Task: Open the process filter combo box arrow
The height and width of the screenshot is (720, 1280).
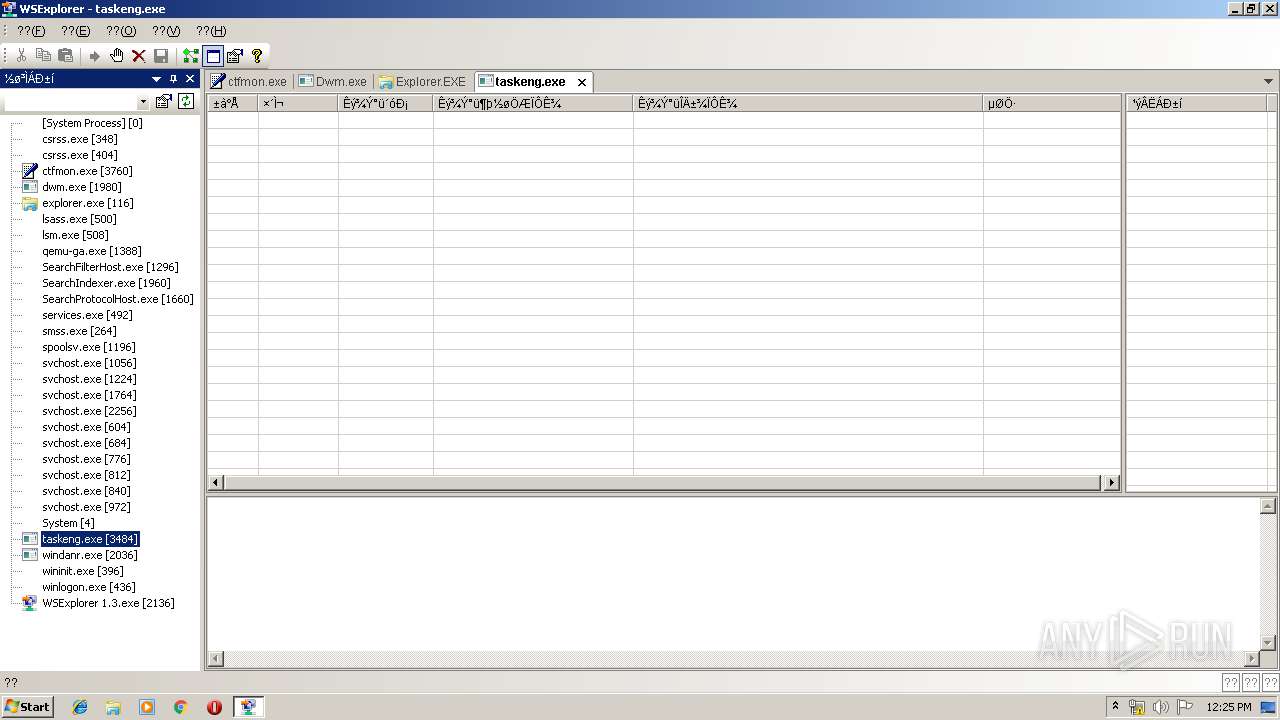Action: click(x=143, y=102)
